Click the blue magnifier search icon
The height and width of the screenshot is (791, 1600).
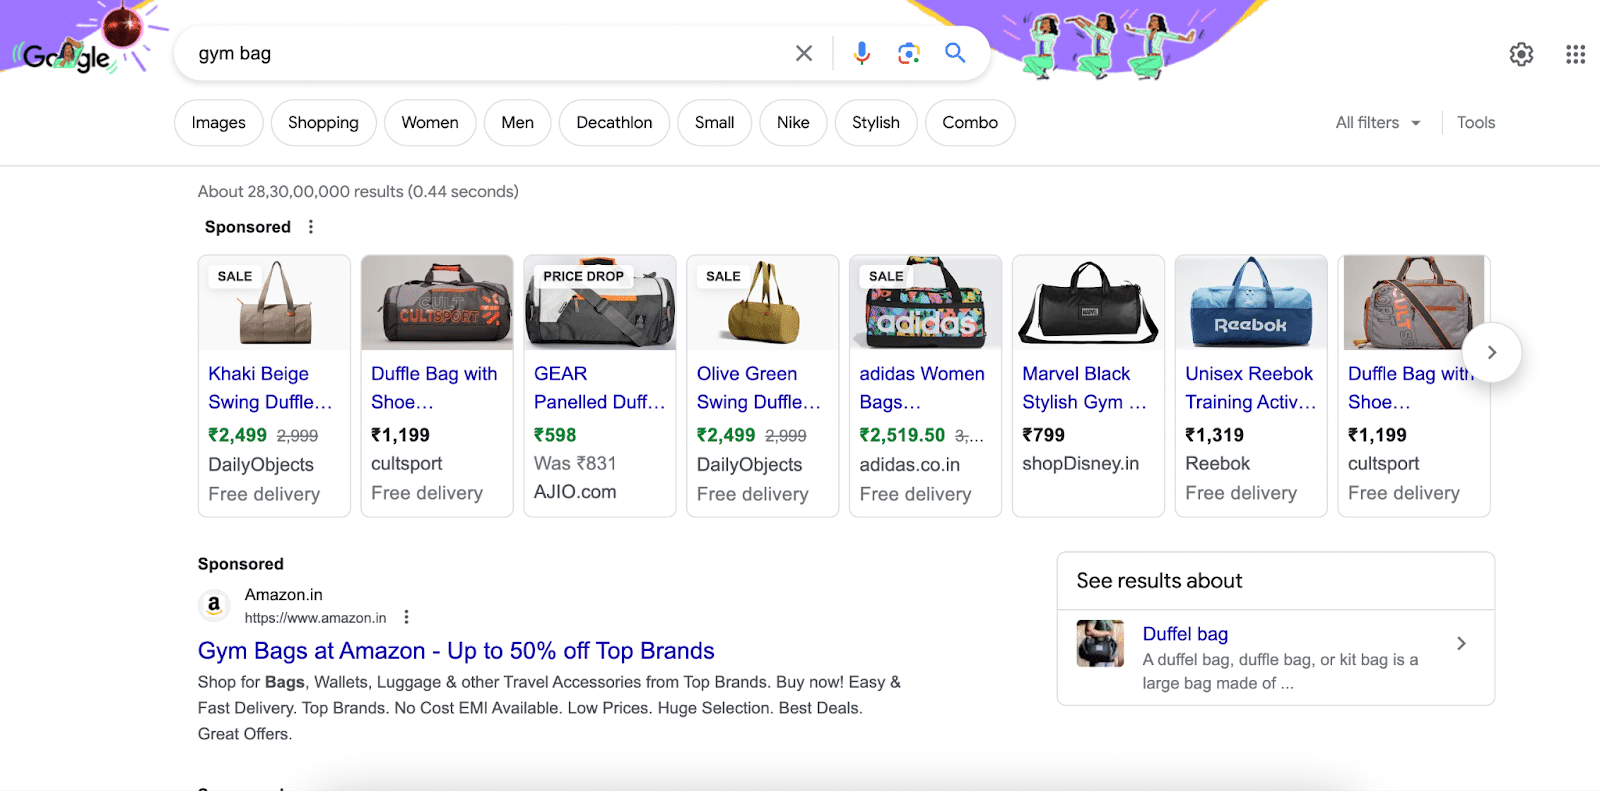point(955,53)
